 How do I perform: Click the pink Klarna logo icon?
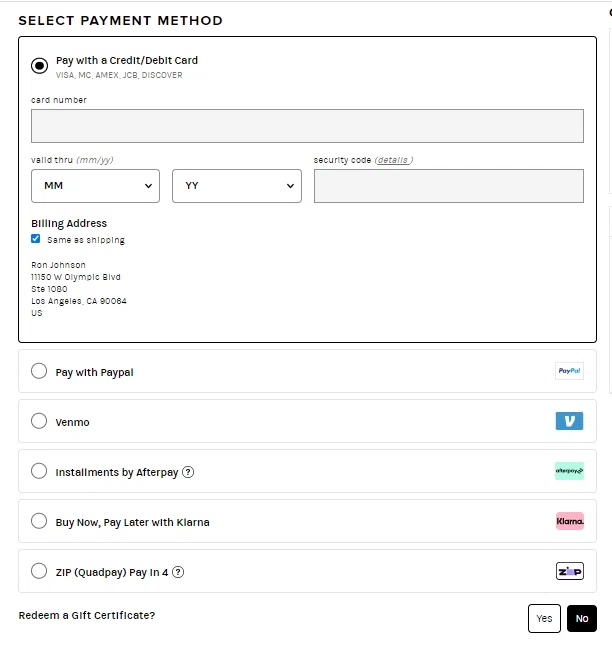570,521
